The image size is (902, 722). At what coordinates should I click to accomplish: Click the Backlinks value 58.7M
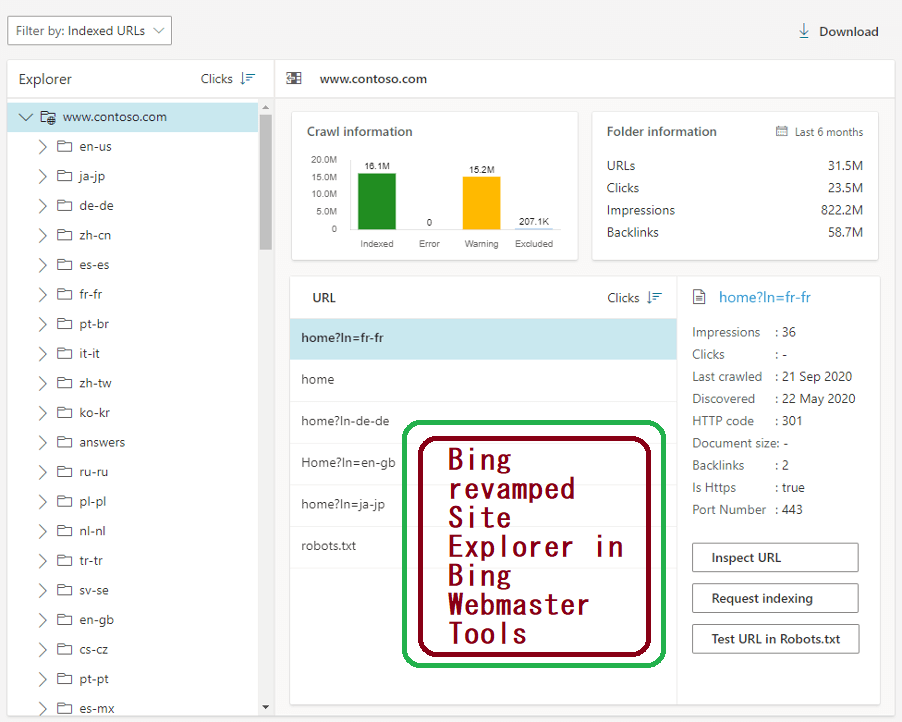click(x=845, y=232)
